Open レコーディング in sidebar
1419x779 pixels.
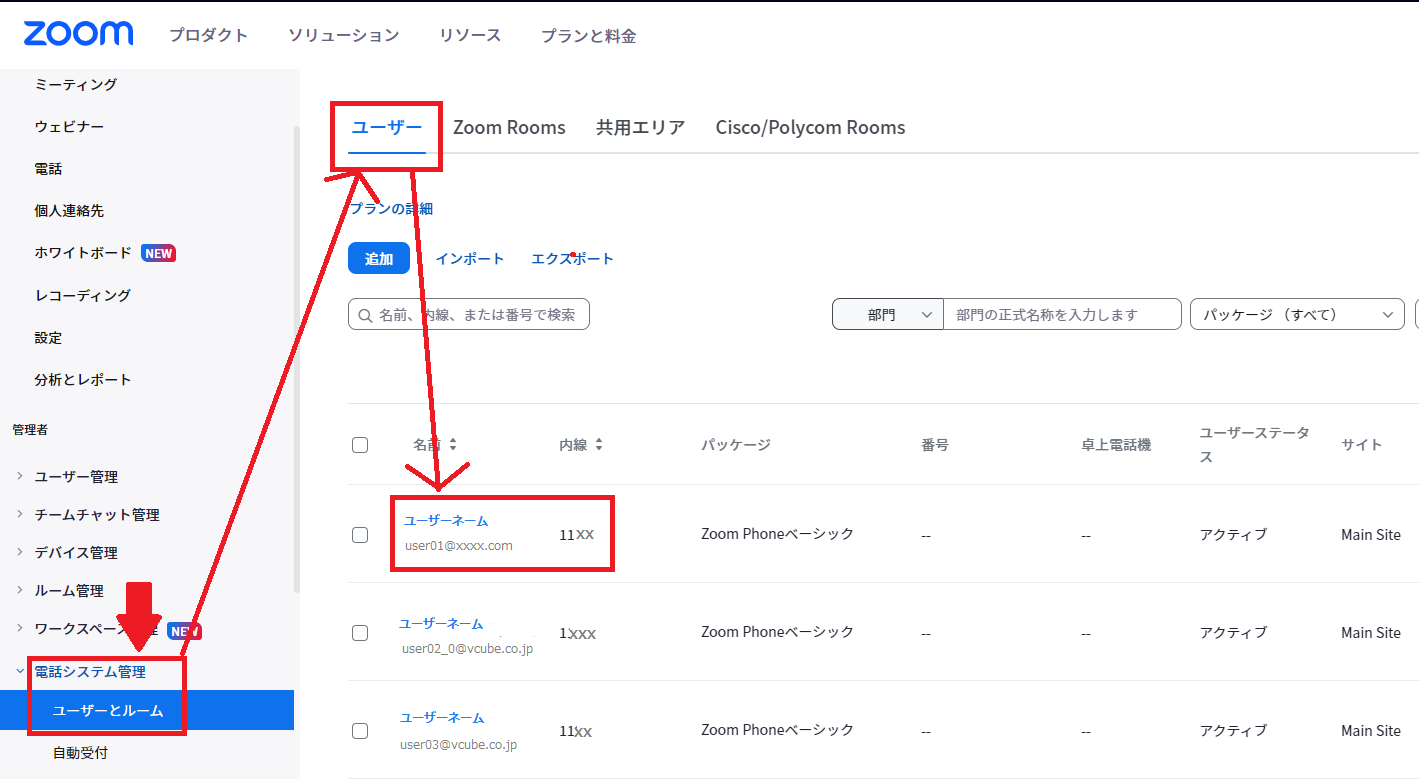pos(83,295)
